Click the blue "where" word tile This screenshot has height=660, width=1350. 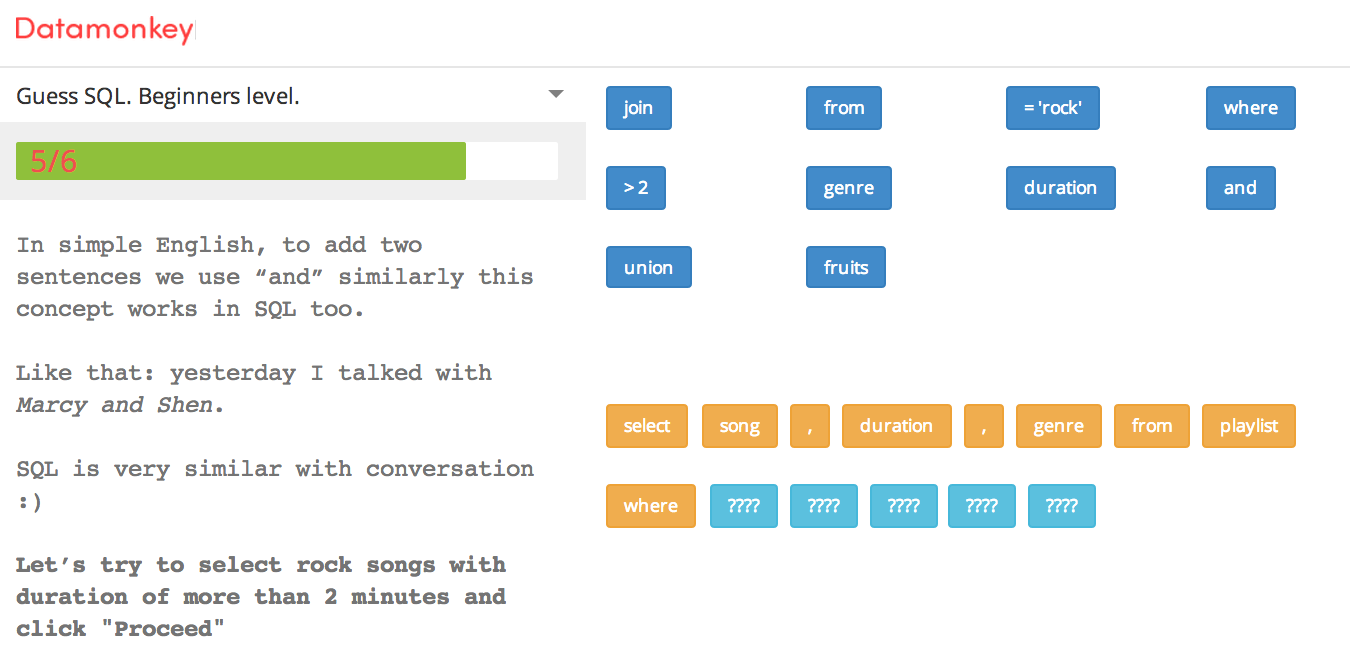pos(1250,108)
